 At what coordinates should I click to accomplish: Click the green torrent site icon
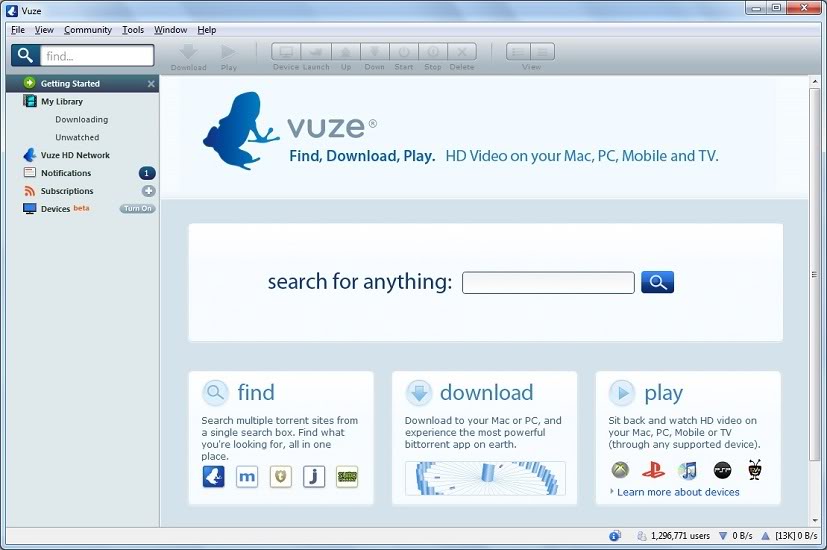(347, 477)
